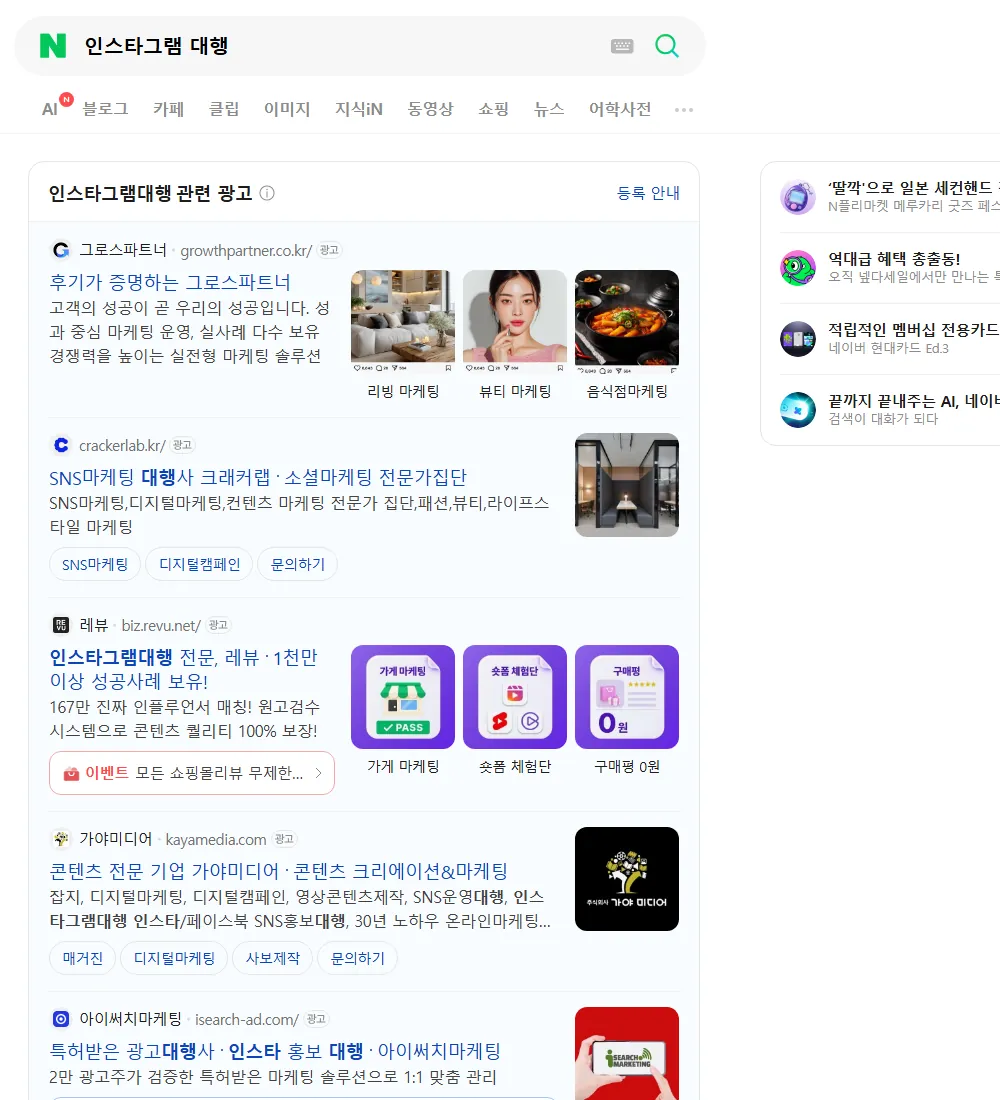Open the 음식점마케팅 food thumbnail
The height and width of the screenshot is (1100, 1000).
[627, 322]
